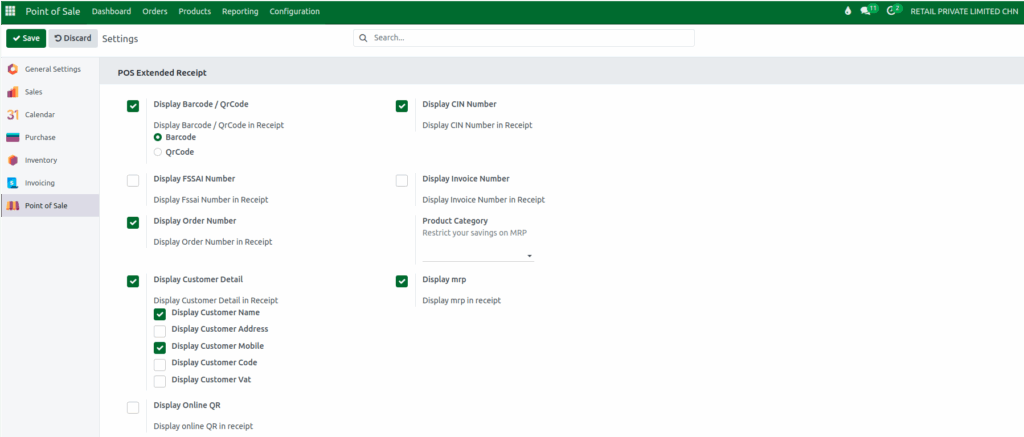Click the search magnifier icon
1024x437 pixels.
[x=364, y=38]
